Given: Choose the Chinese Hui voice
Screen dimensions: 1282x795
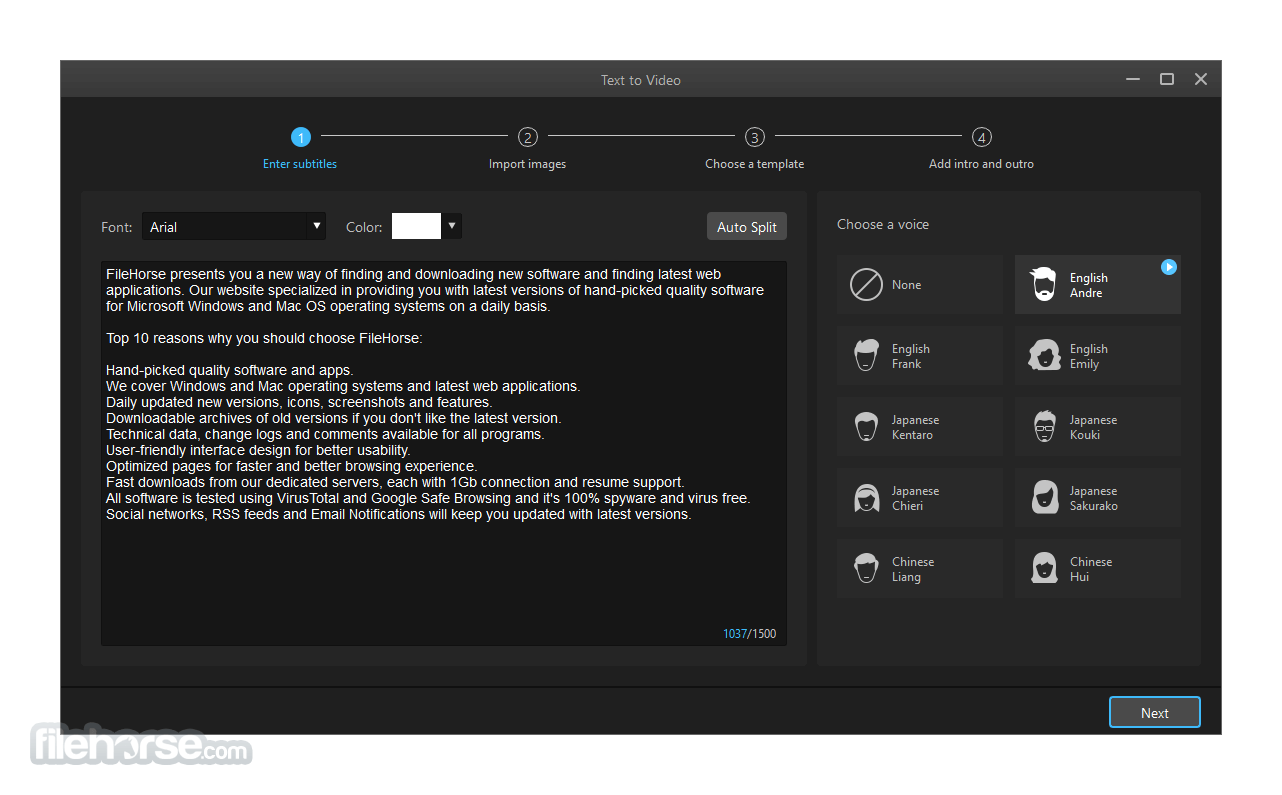Looking at the screenshot, I should [1097, 569].
